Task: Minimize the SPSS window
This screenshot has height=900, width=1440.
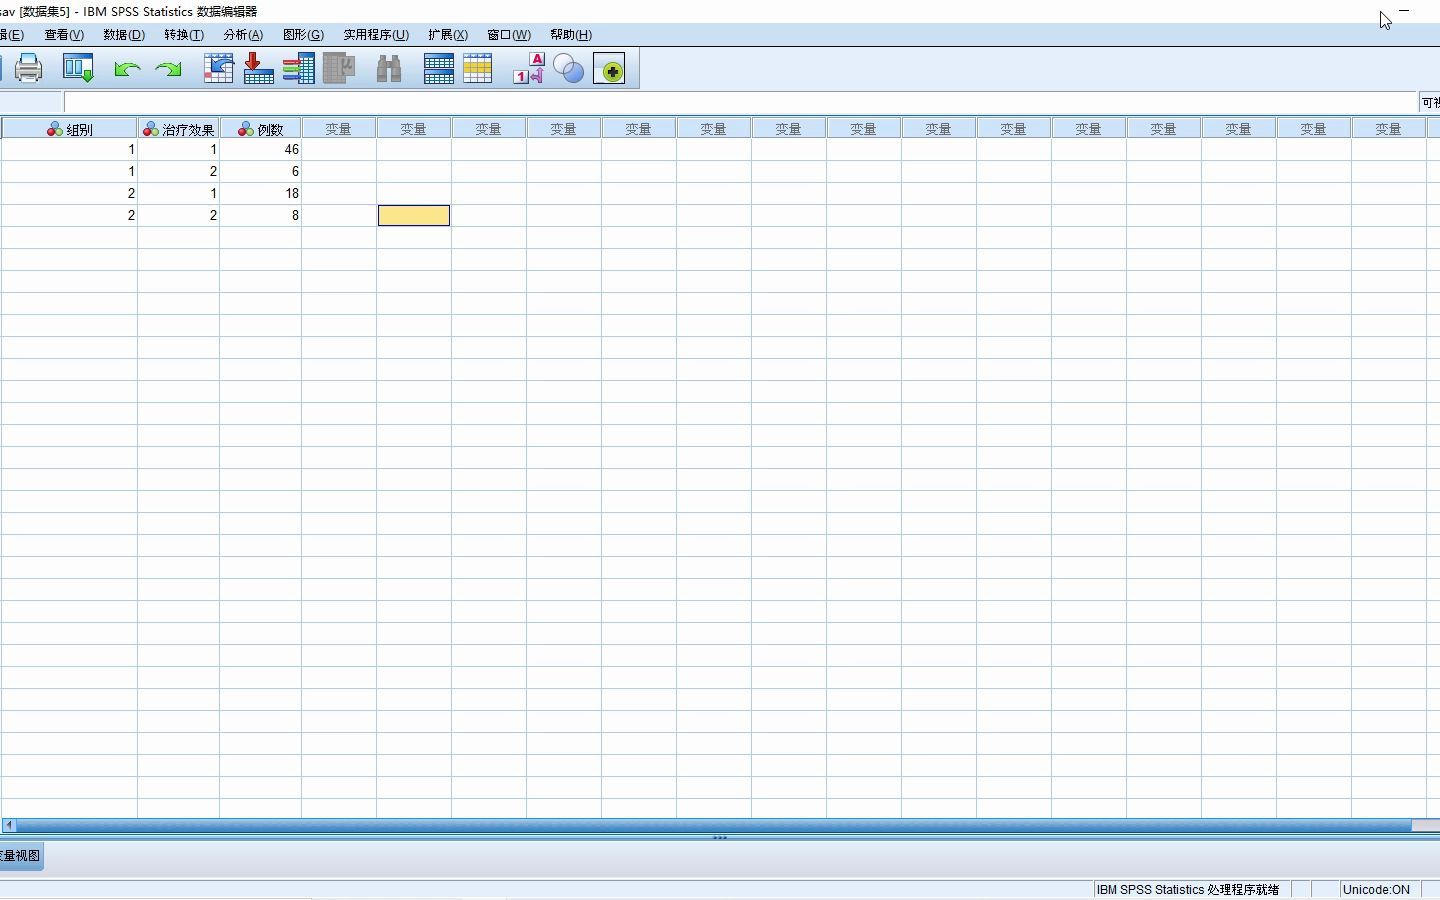Action: [x=1404, y=10]
